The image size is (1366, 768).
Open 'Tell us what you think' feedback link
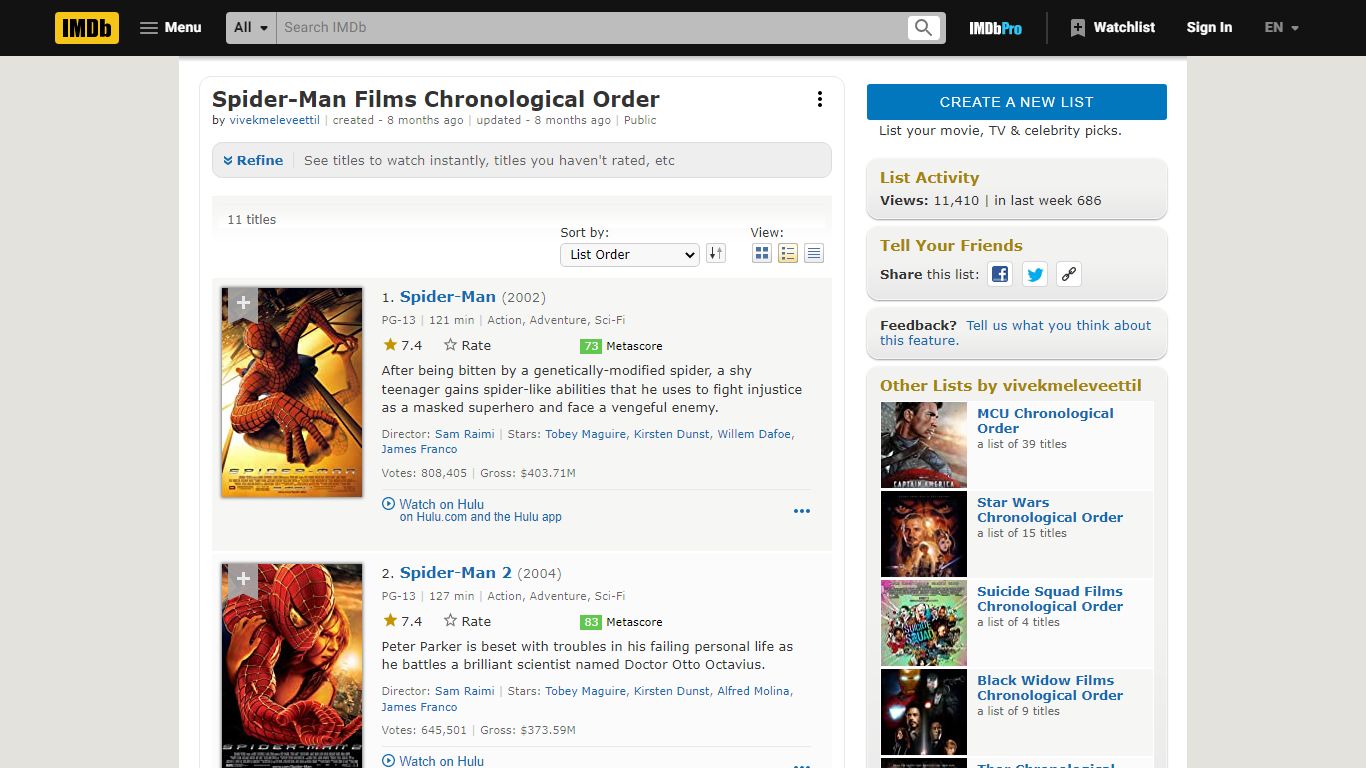pos(1015,333)
